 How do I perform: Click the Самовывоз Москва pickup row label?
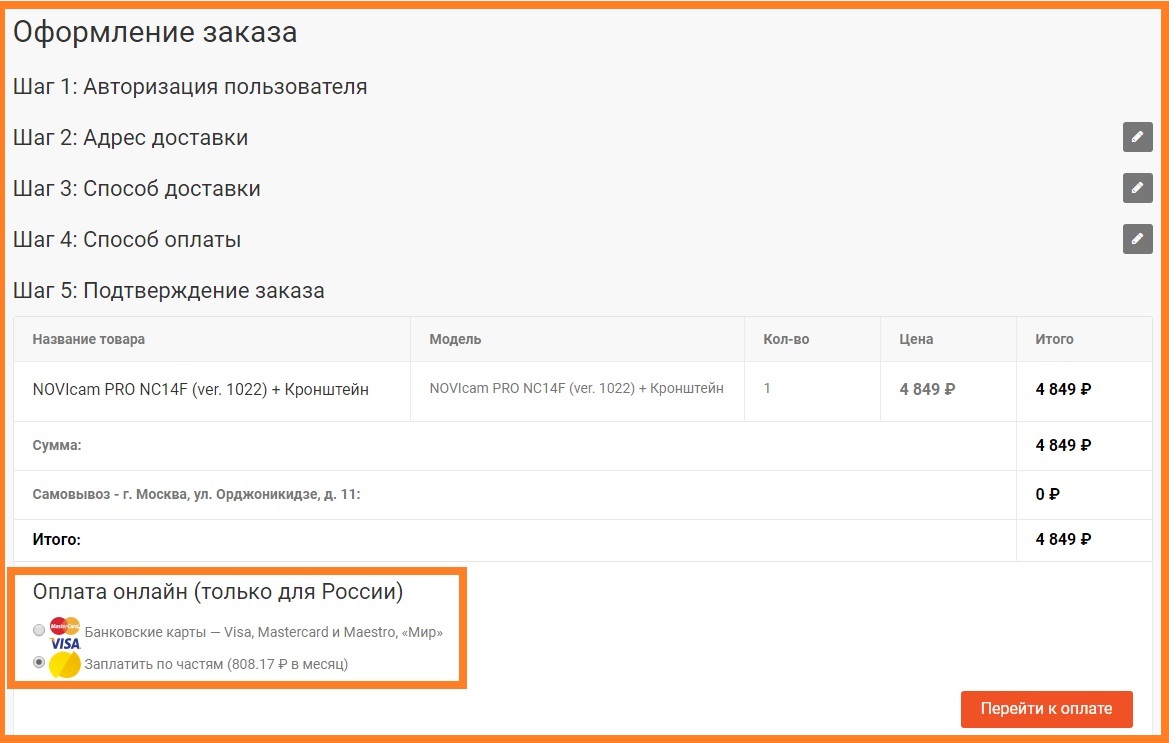(x=196, y=495)
